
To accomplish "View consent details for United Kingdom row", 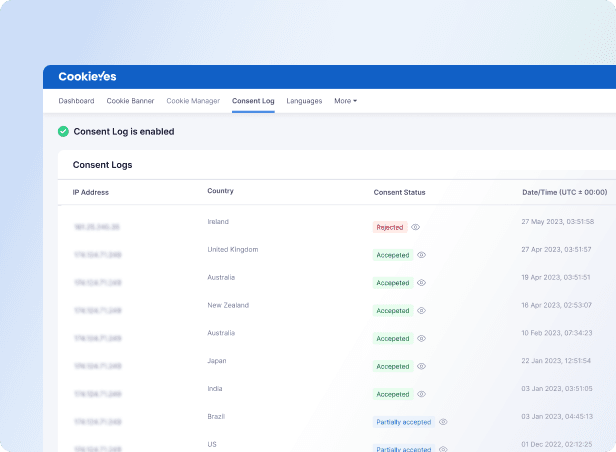I will (x=421, y=255).
